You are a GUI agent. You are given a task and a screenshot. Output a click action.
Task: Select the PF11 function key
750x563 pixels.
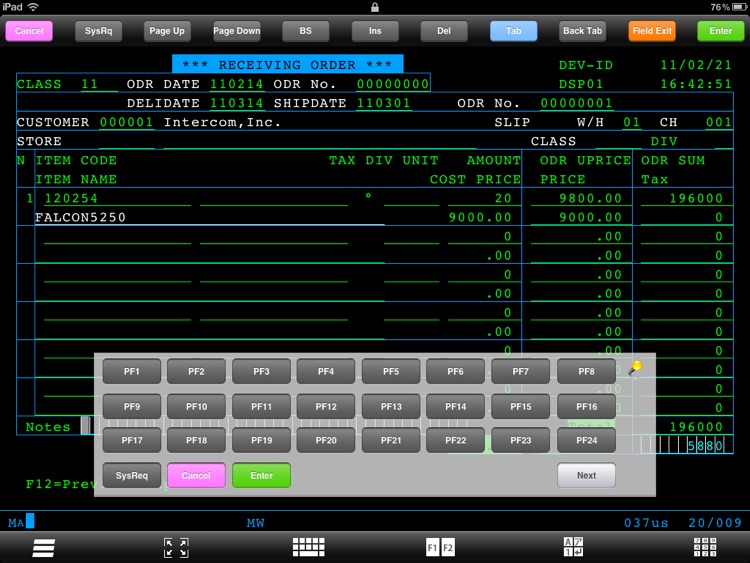261,407
